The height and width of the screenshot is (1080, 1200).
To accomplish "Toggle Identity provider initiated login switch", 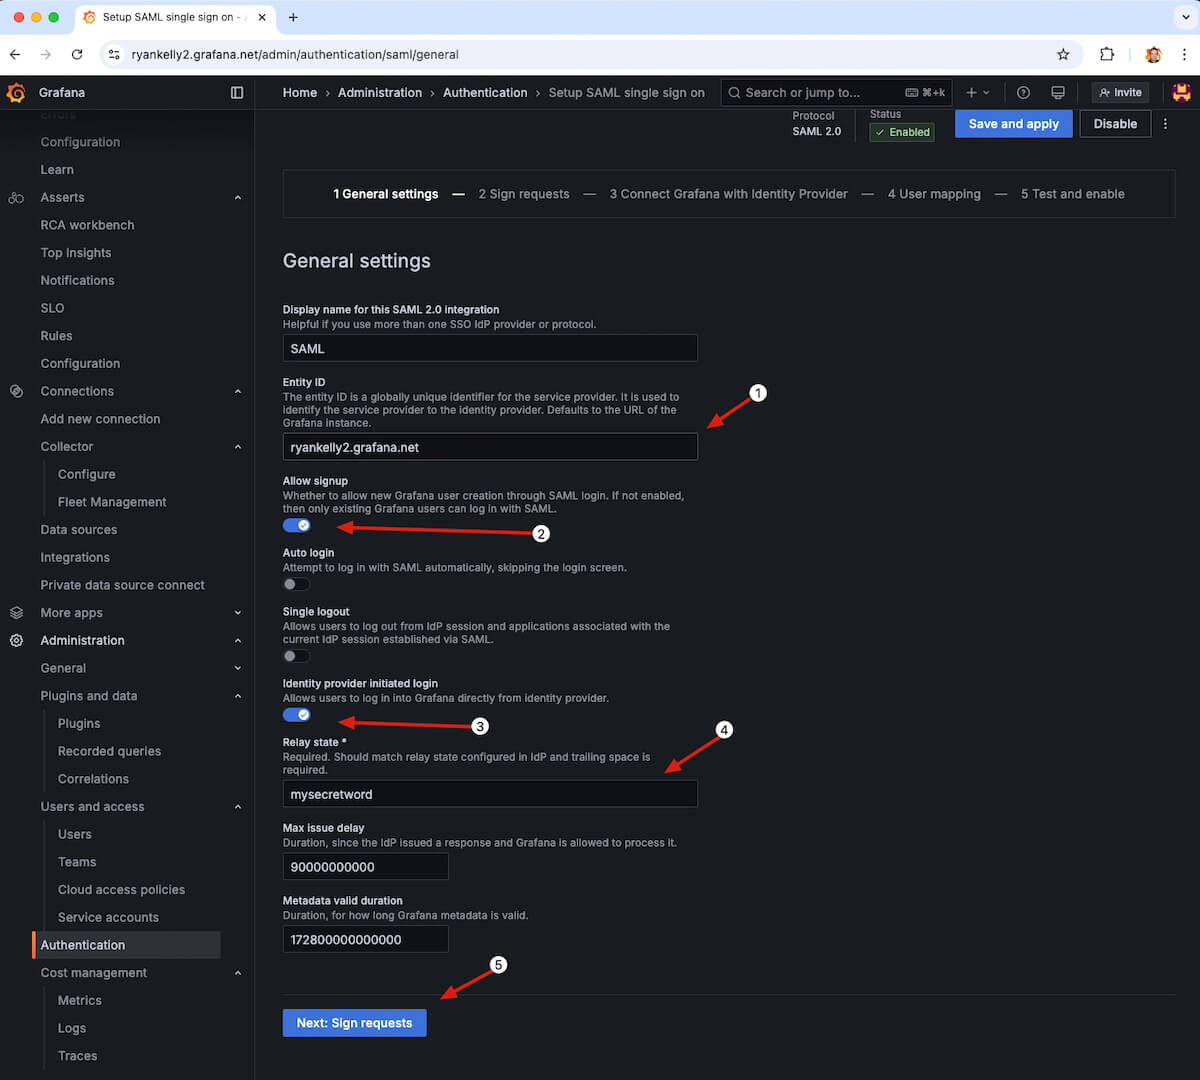I will pos(297,715).
